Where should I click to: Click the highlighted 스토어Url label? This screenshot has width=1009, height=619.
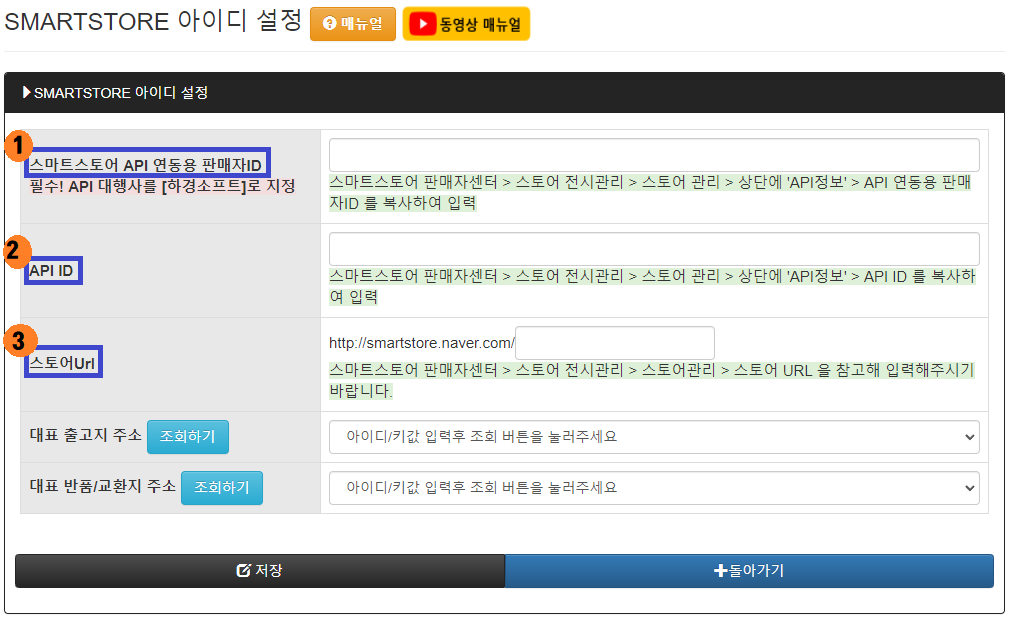click(x=64, y=363)
